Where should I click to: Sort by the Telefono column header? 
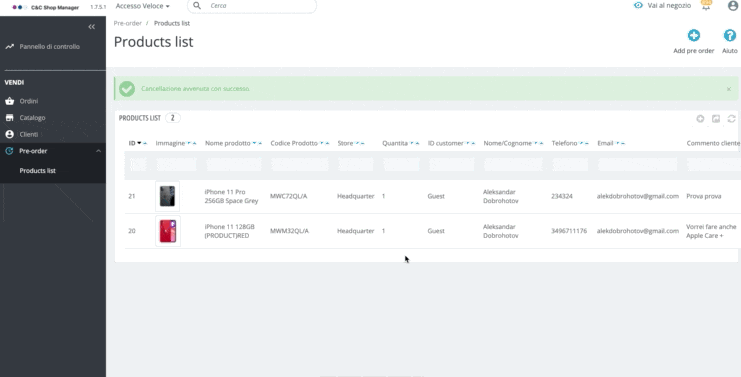564,143
